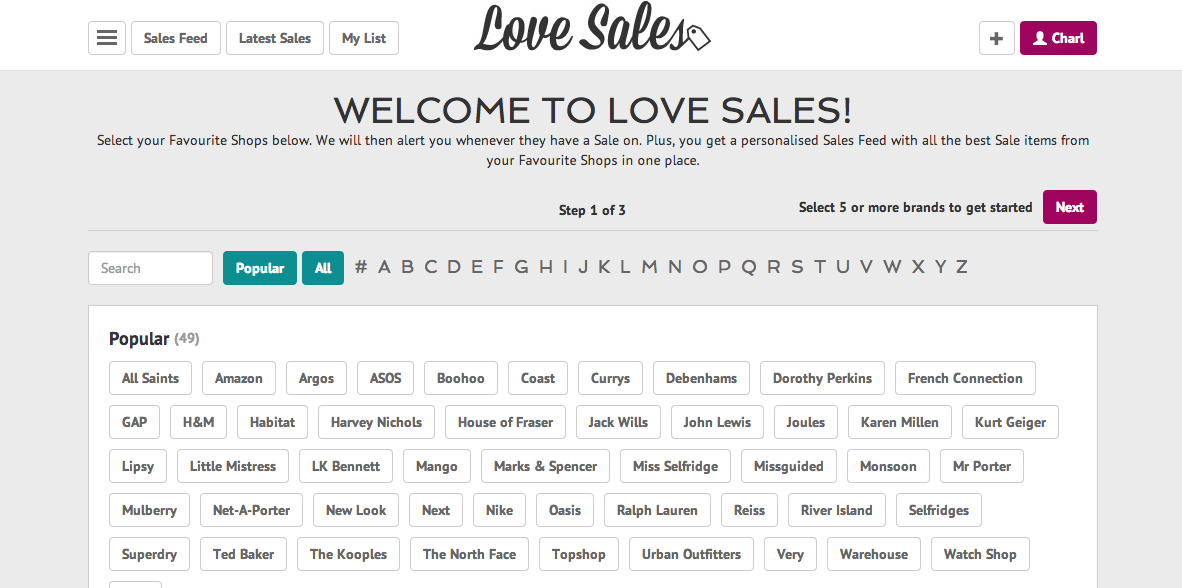This screenshot has width=1182, height=588.
Task: Filter brands by letter W
Action: point(893,267)
